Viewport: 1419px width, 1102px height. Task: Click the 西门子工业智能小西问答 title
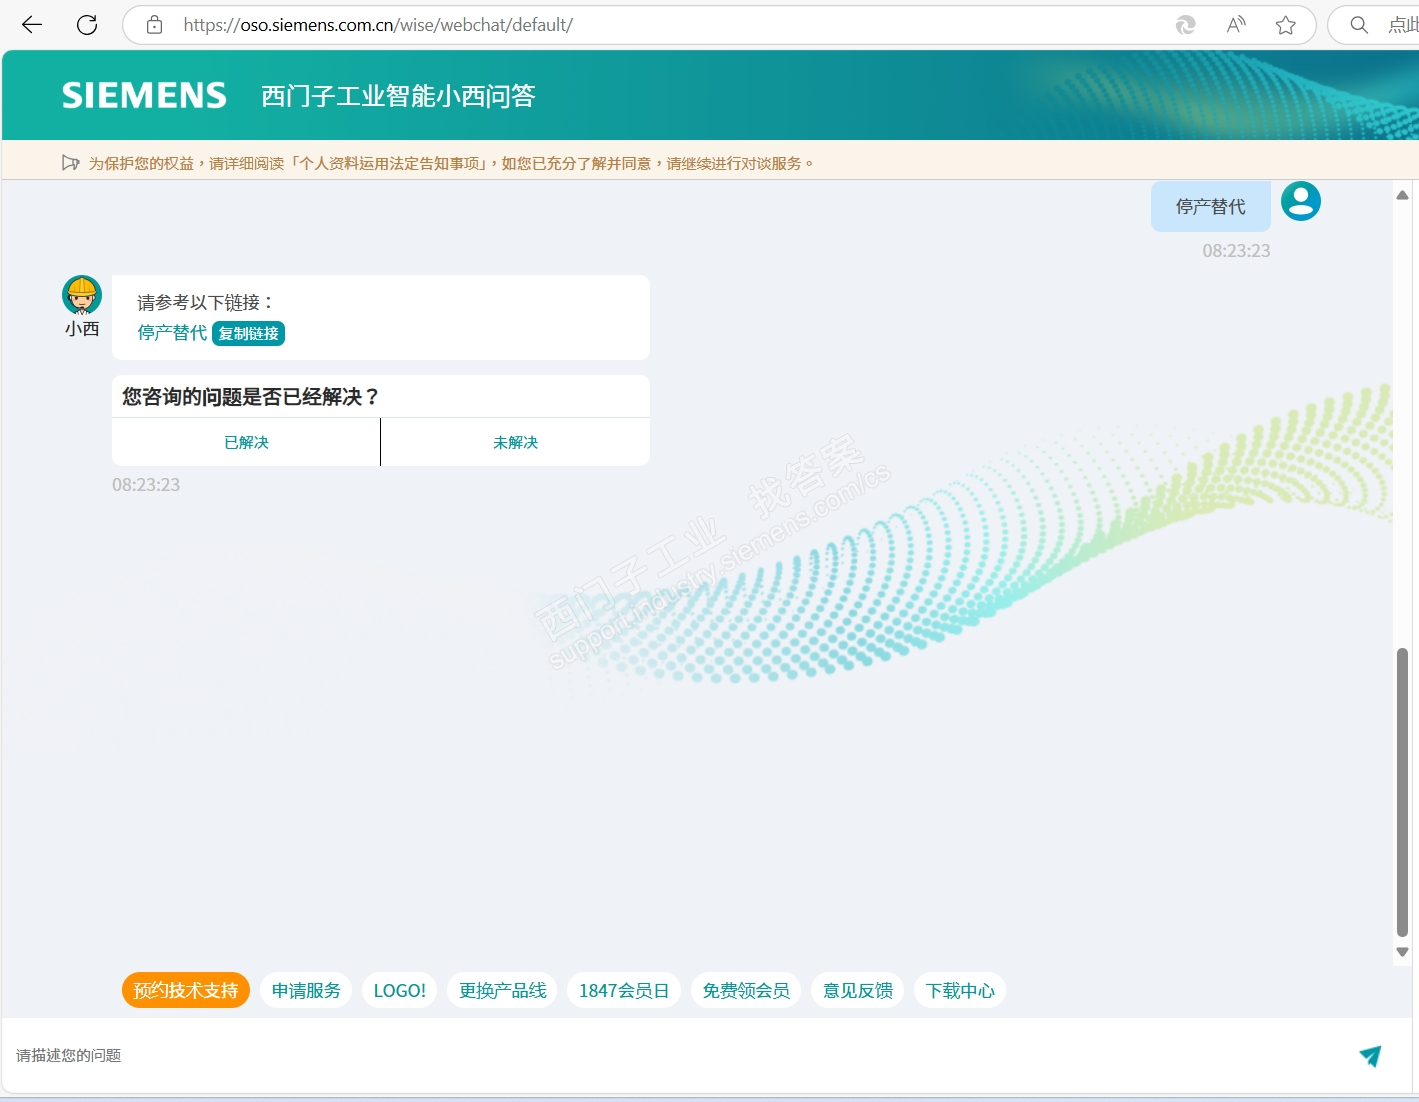398,95
